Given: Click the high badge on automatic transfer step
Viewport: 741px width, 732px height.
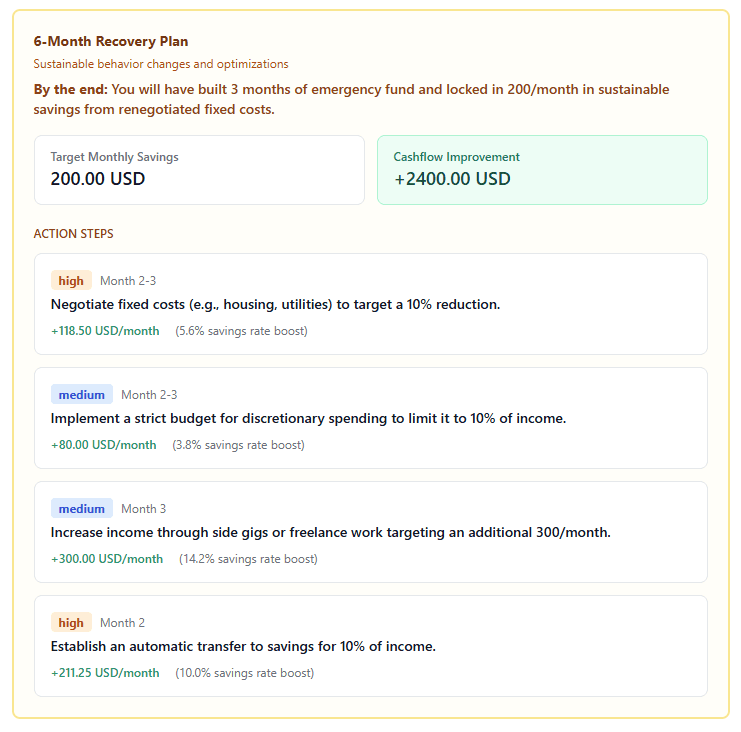Looking at the screenshot, I should tap(71, 623).
